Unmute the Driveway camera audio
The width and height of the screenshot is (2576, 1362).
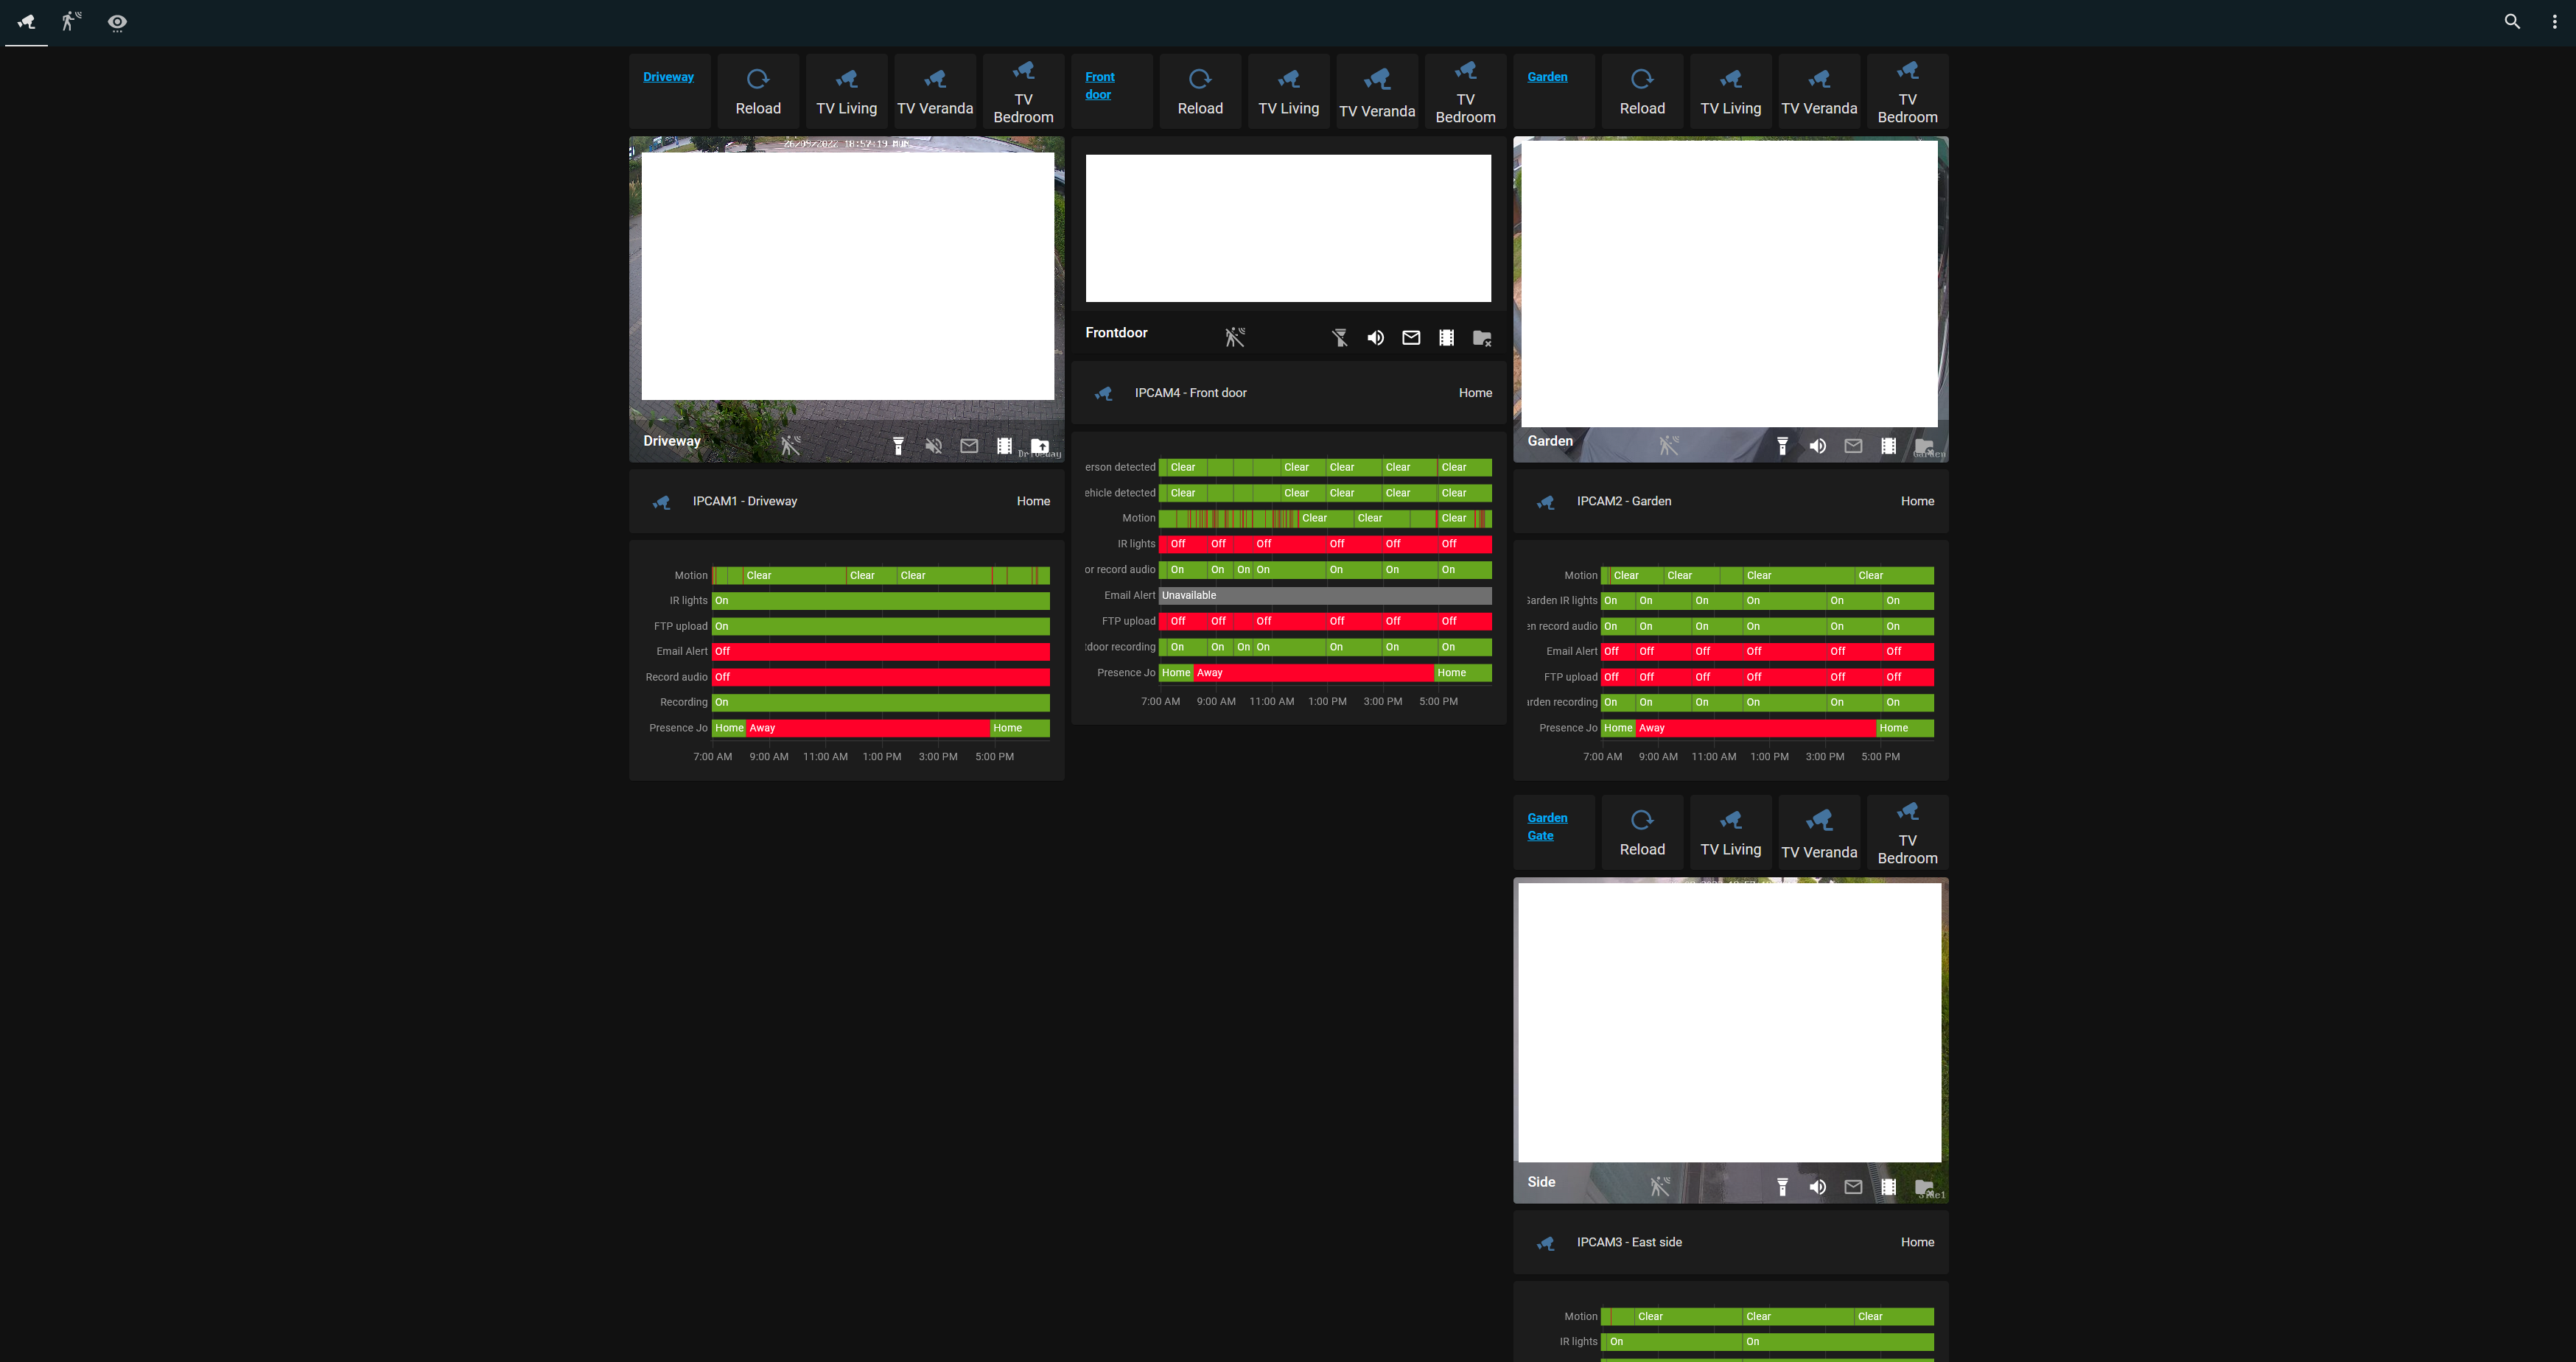coord(934,446)
